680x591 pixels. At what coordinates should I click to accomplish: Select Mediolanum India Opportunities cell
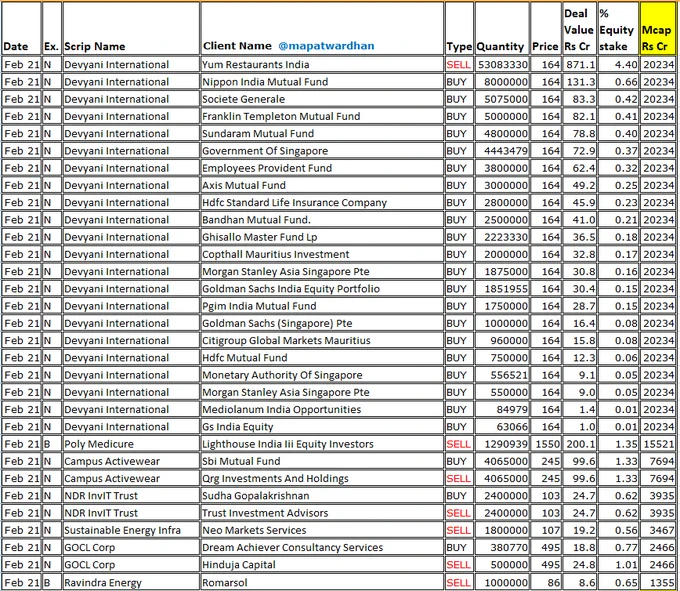click(x=322, y=410)
